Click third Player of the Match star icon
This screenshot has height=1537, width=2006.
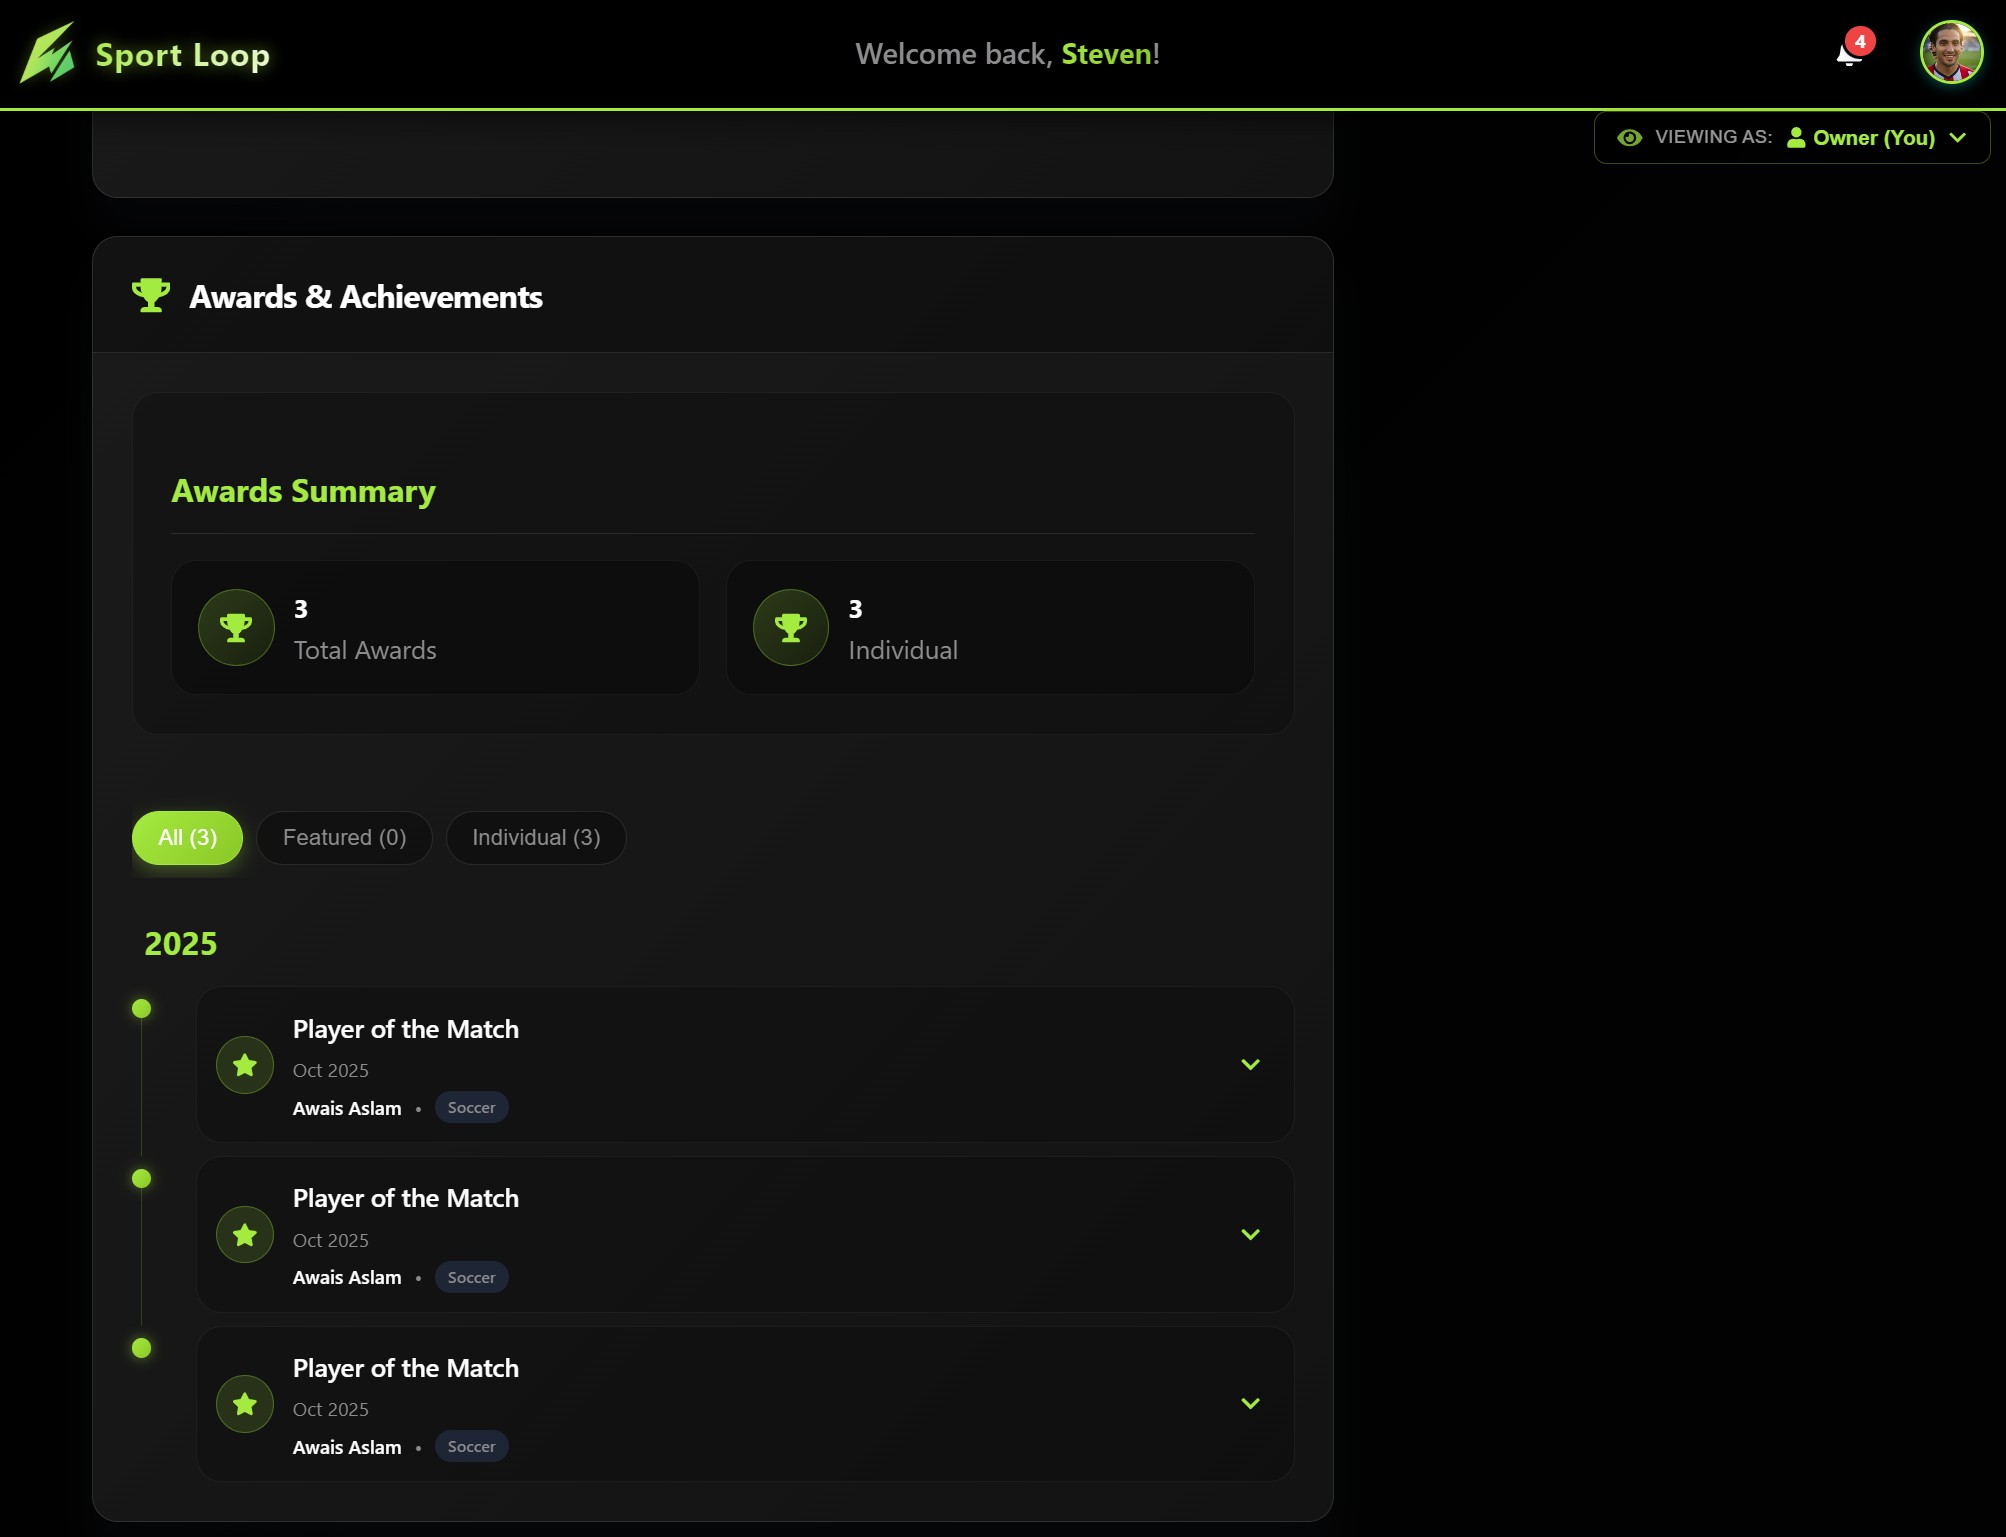[x=245, y=1404]
